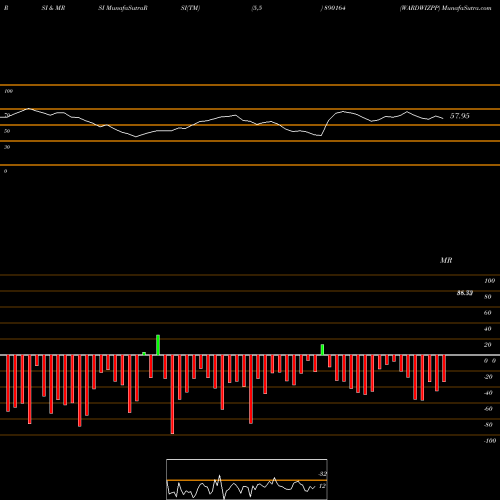Click the 30 level label on the RSI axis

[7, 147]
